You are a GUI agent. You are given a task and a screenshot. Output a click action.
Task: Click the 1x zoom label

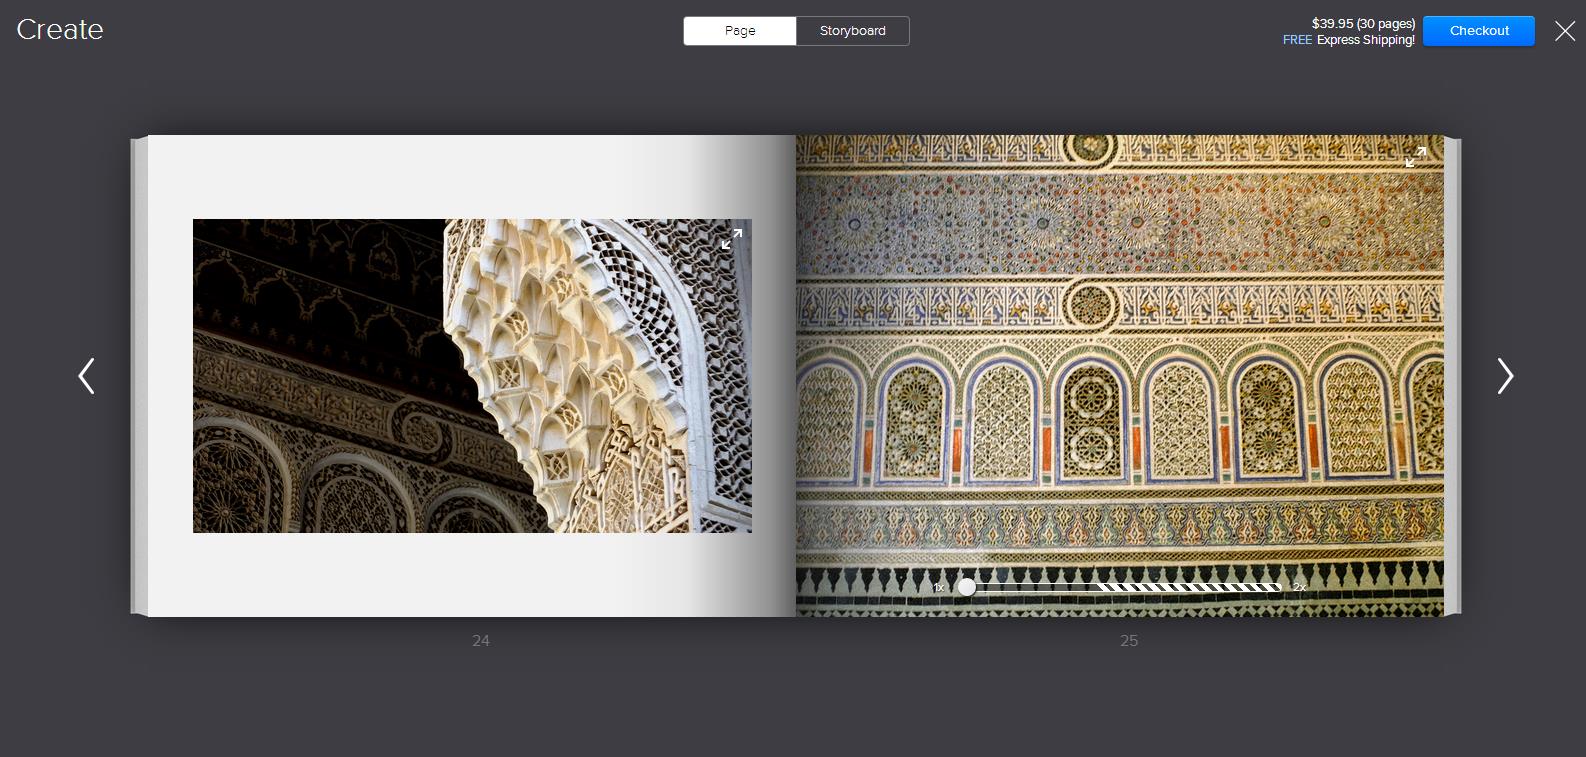pos(938,588)
